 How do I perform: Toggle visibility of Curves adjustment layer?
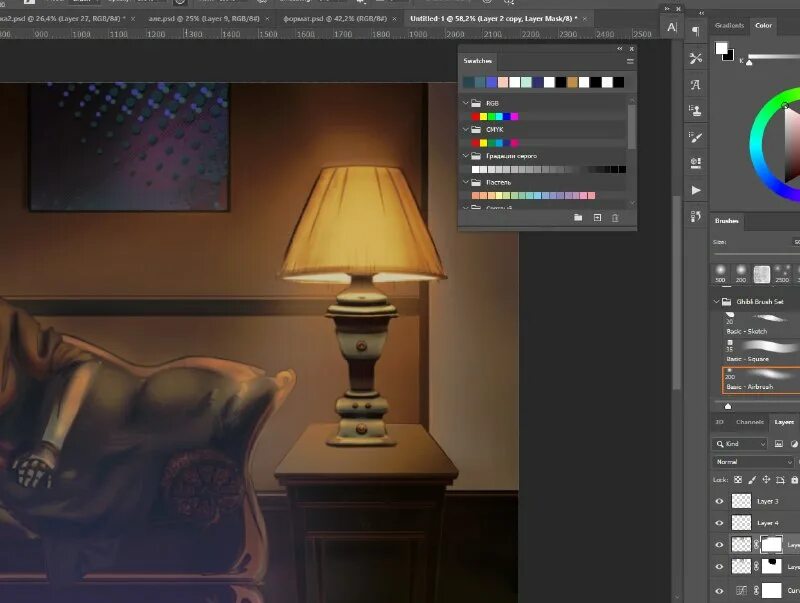click(719, 591)
